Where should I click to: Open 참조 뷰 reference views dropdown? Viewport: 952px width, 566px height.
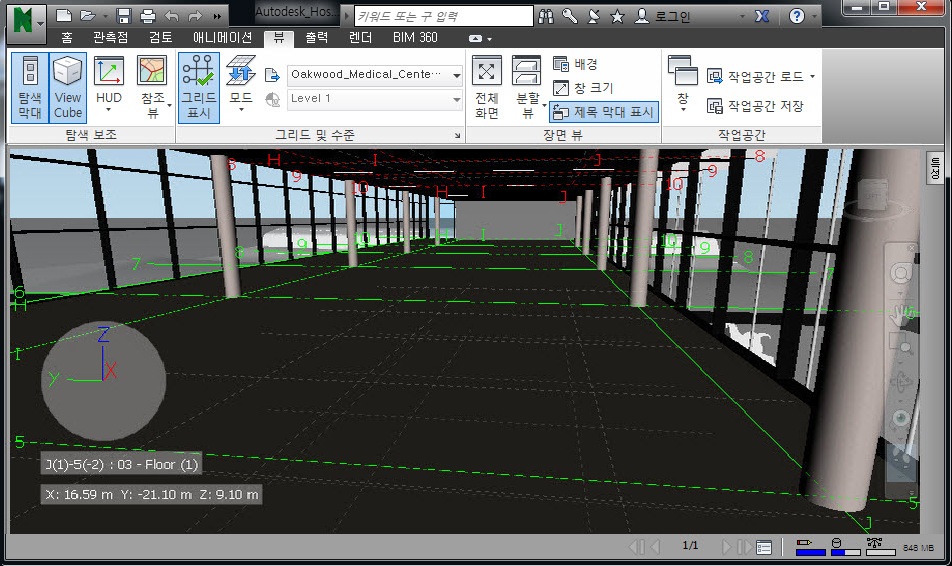(x=153, y=87)
